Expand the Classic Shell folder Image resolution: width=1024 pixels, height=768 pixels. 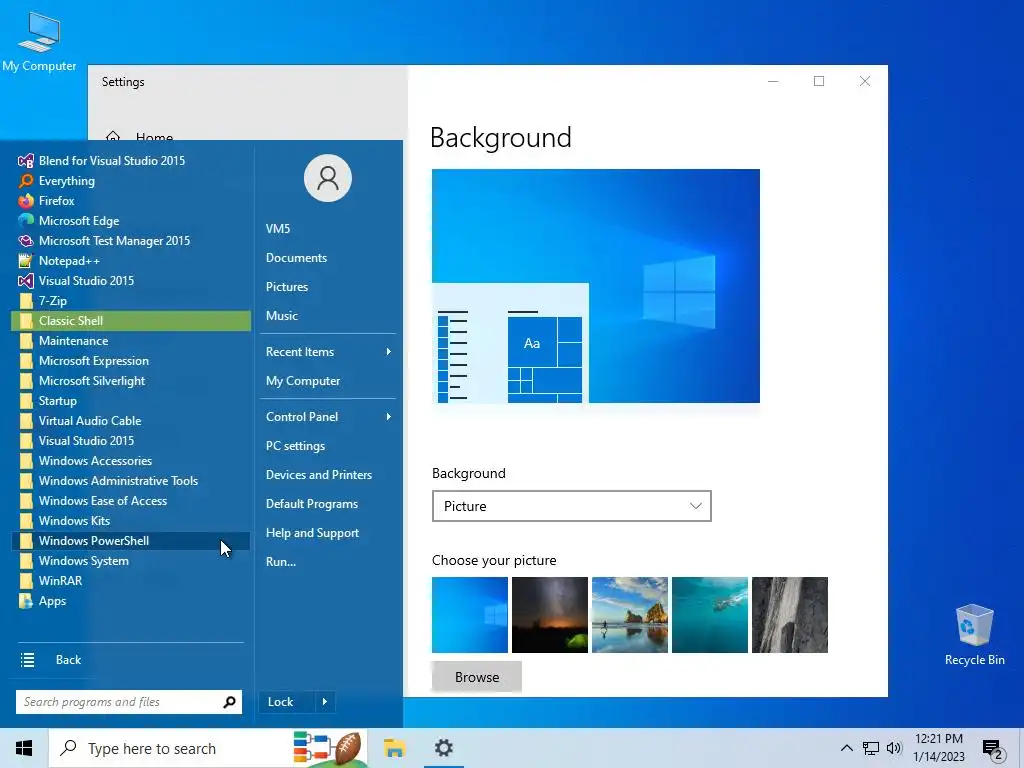[131, 321]
